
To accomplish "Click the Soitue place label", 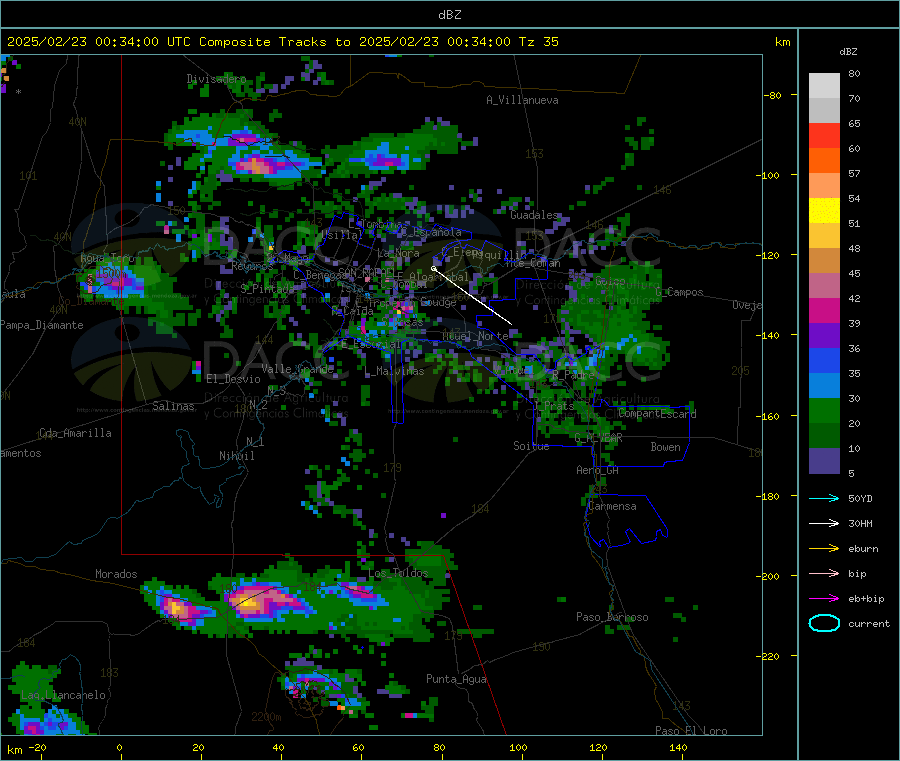I will point(531,446).
